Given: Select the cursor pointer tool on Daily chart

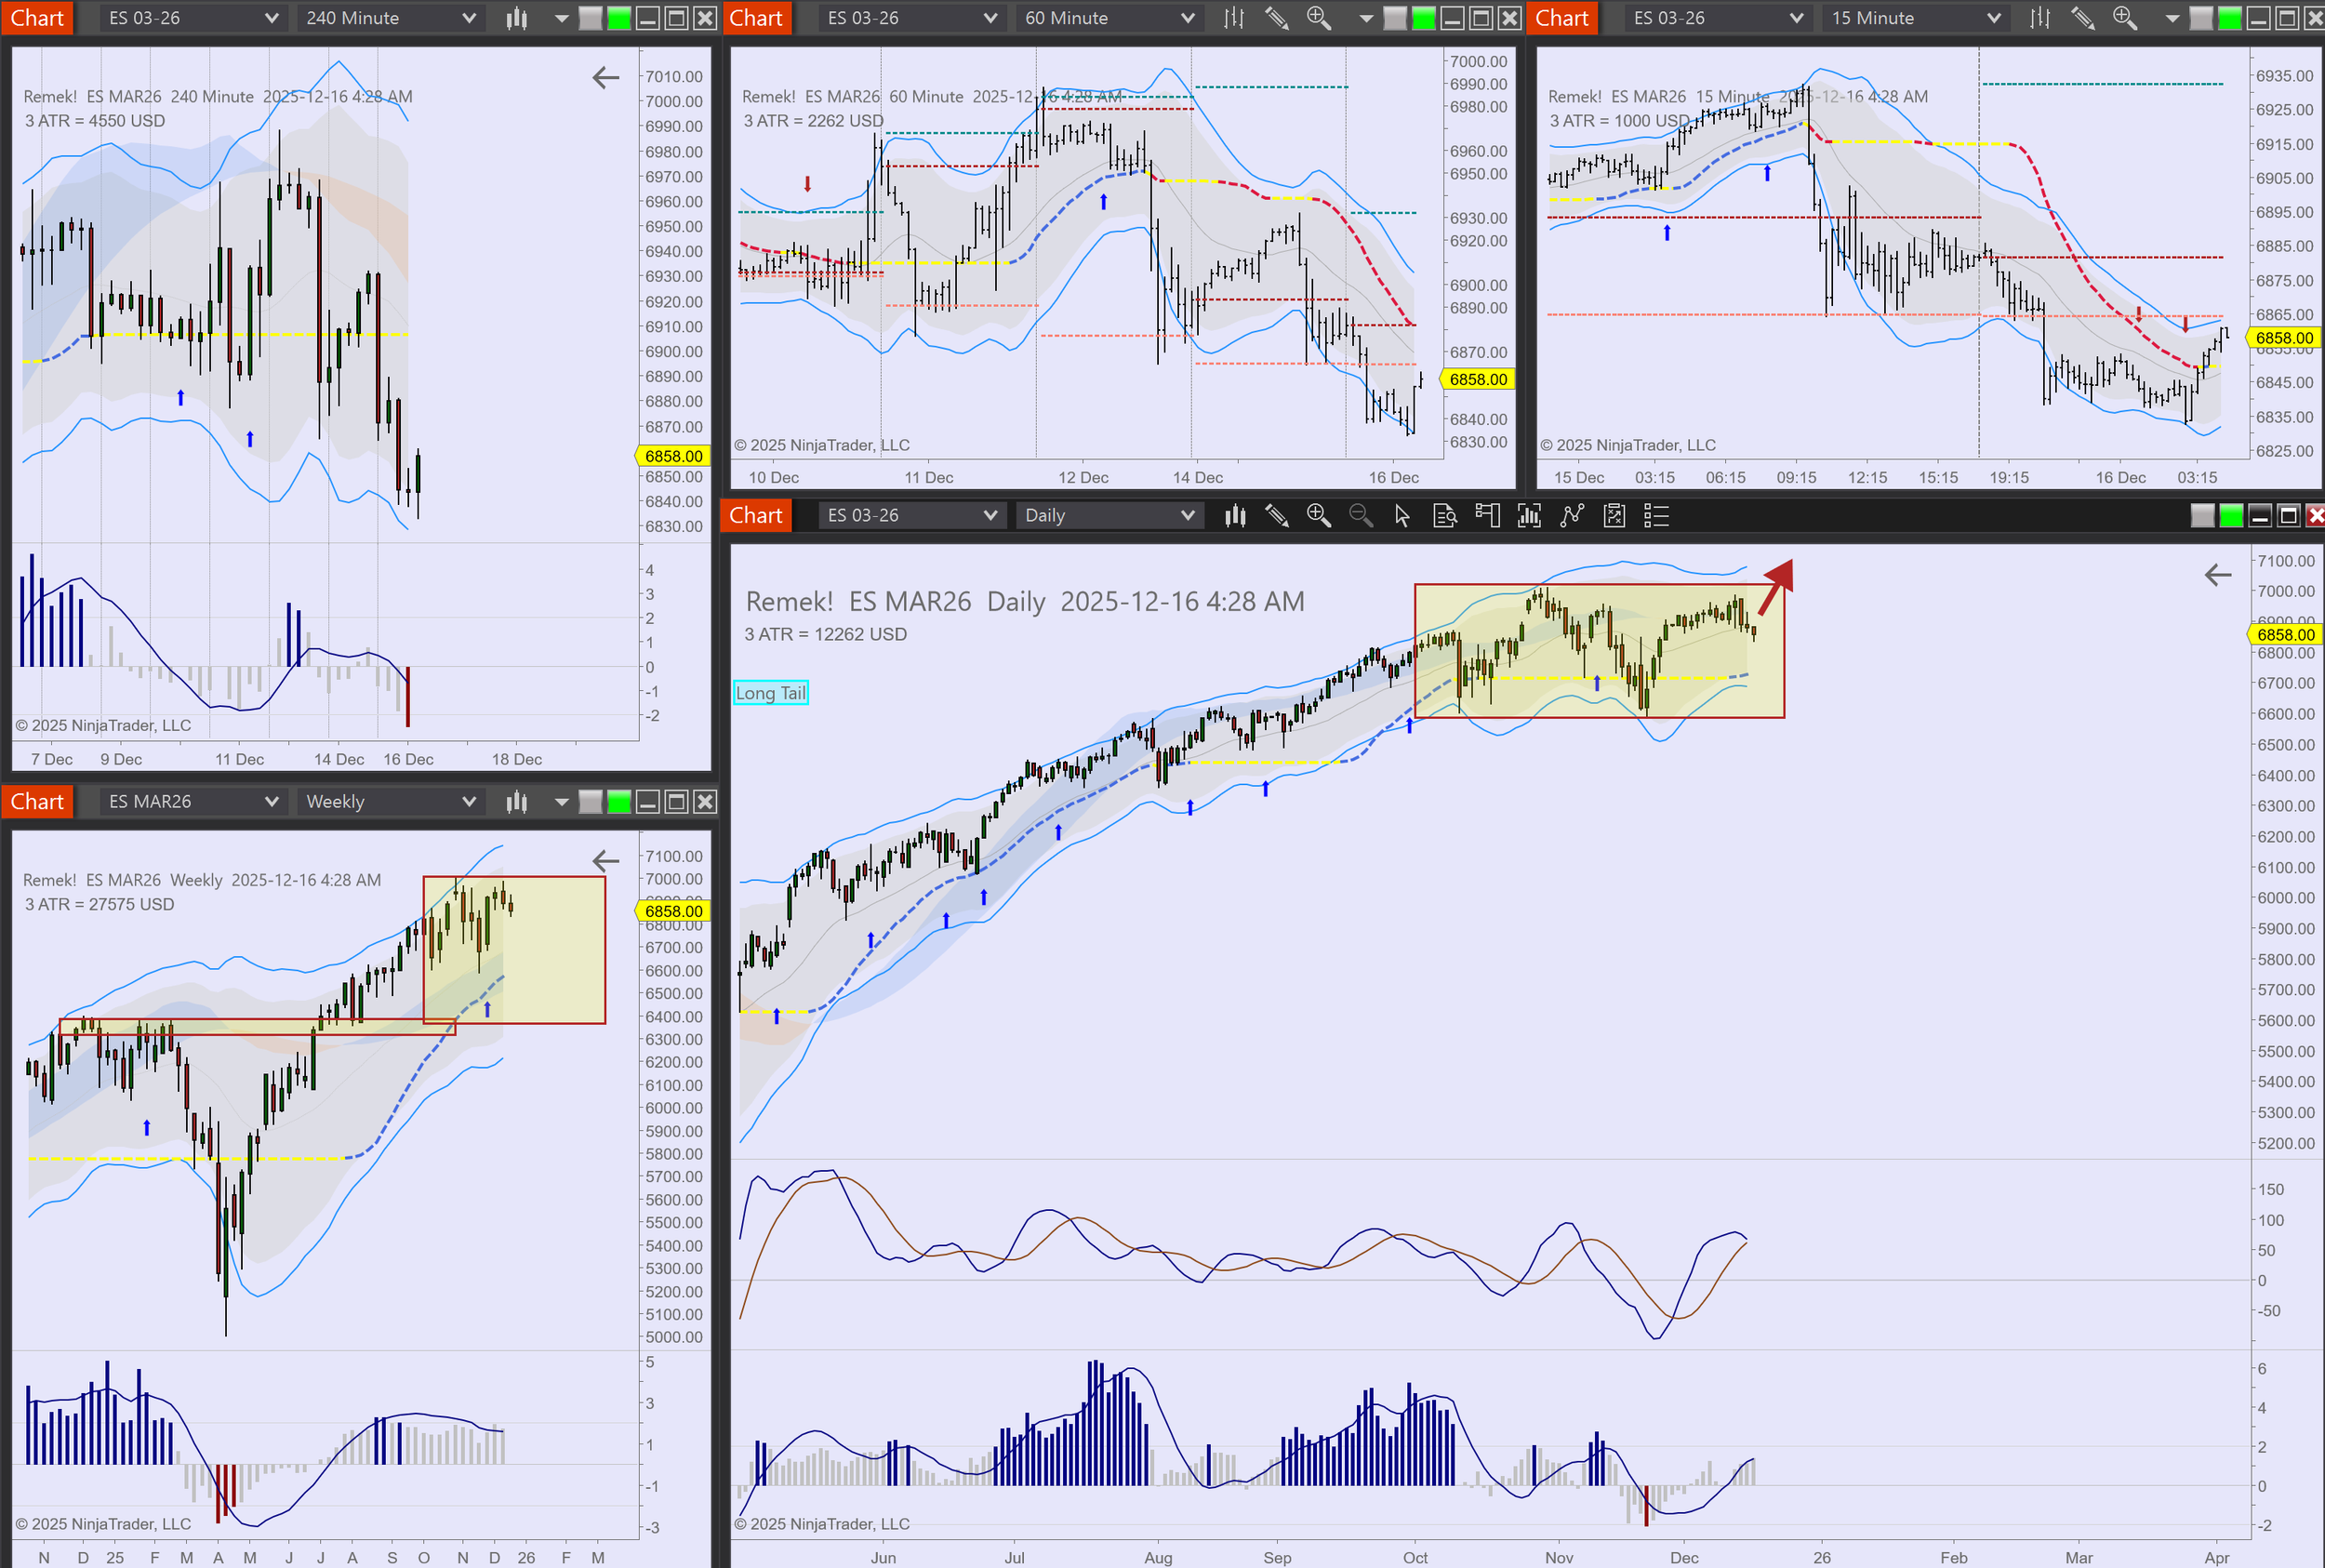Looking at the screenshot, I should (1402, 516).
